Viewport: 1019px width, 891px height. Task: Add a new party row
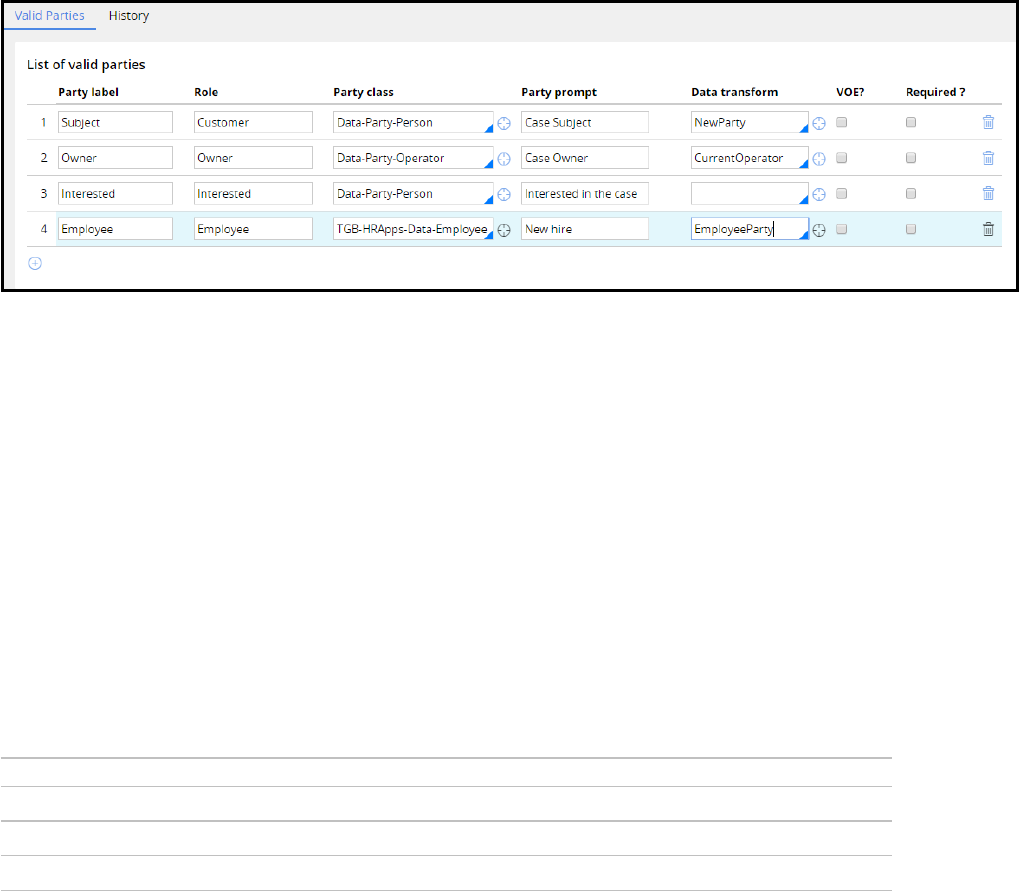[35, 264]
